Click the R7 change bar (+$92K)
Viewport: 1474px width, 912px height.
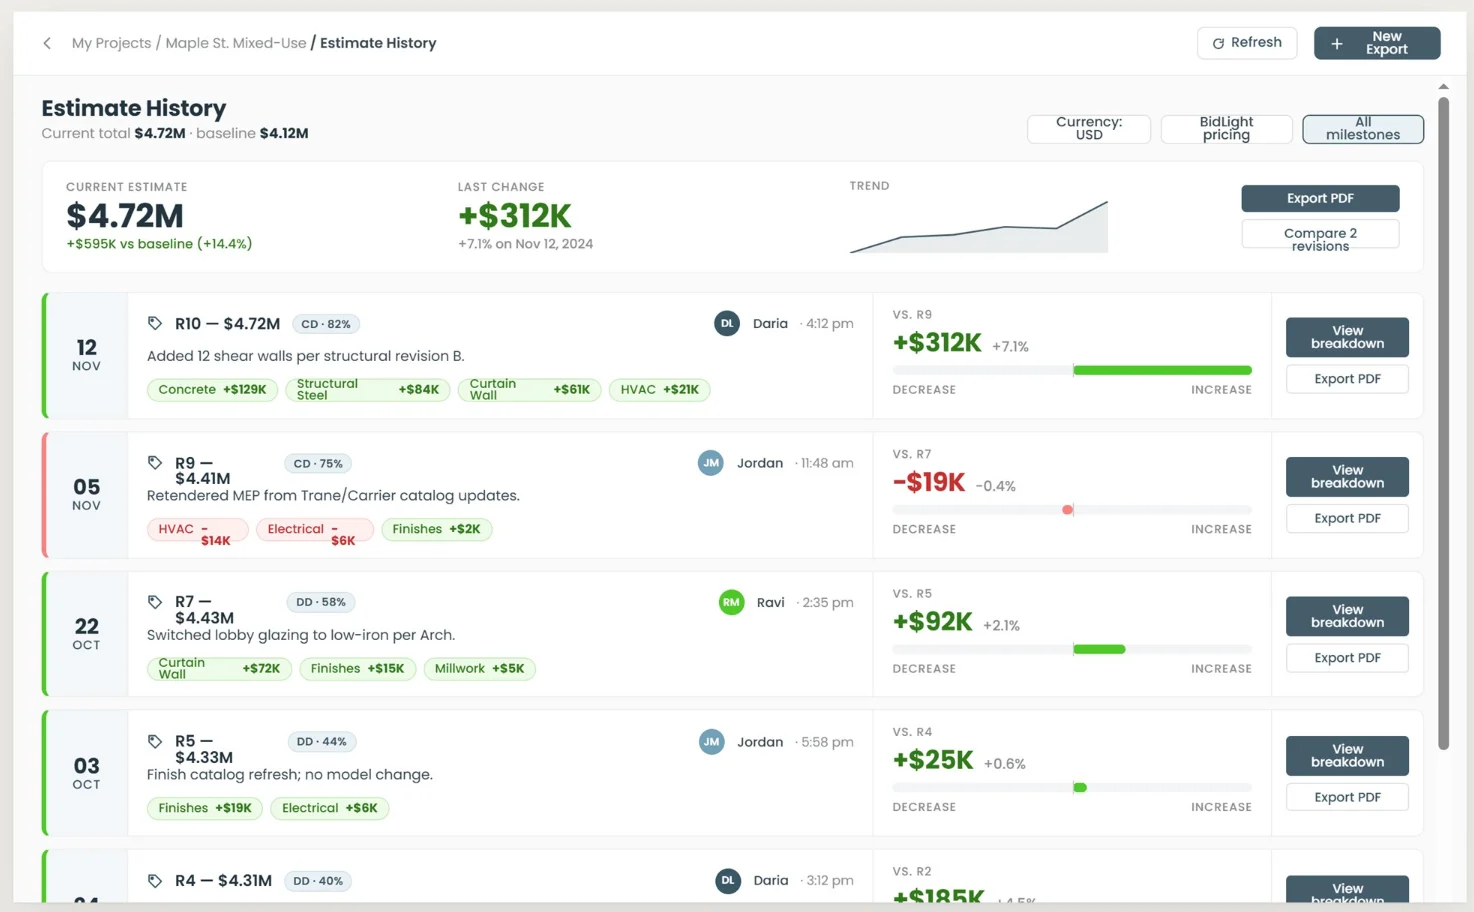click(1072, 649)
